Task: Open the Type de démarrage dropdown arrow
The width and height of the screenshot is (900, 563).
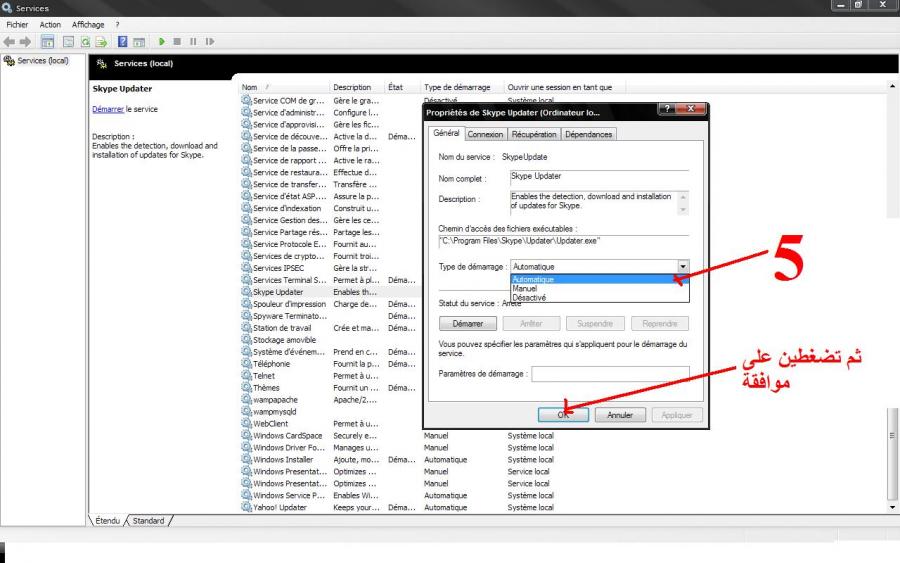Action: pyautogui.click(x=682, y=267)
